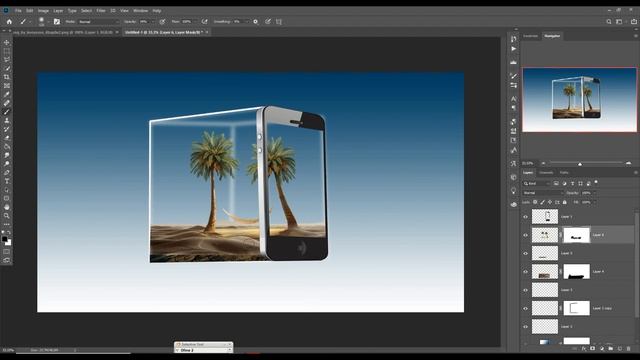Select the Rectangular Marquee tool
Viewport: 640px width, 360px height.
[x=7, y=51]
